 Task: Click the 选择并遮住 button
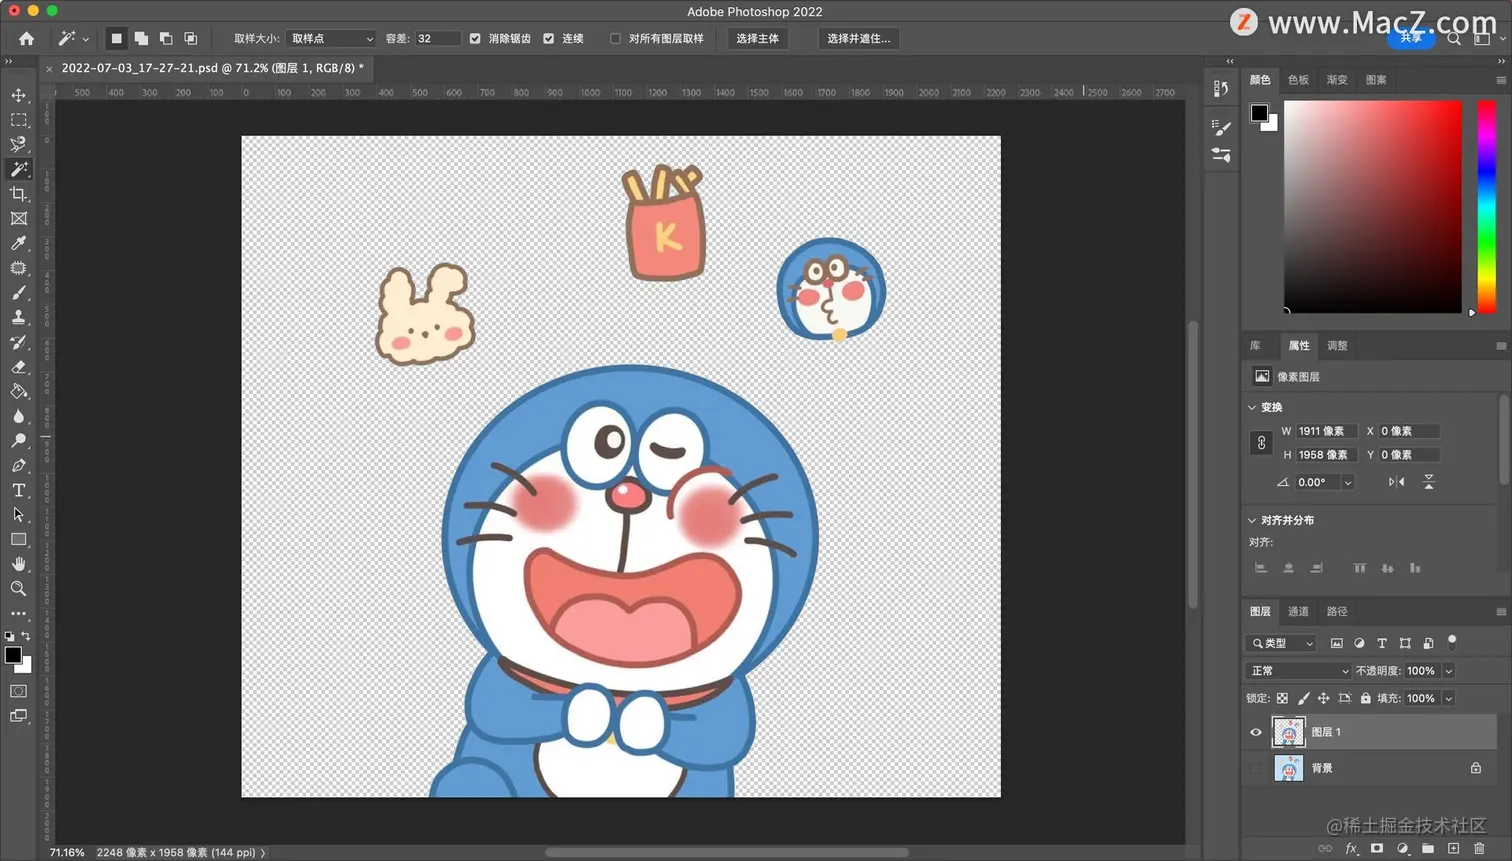858,39
